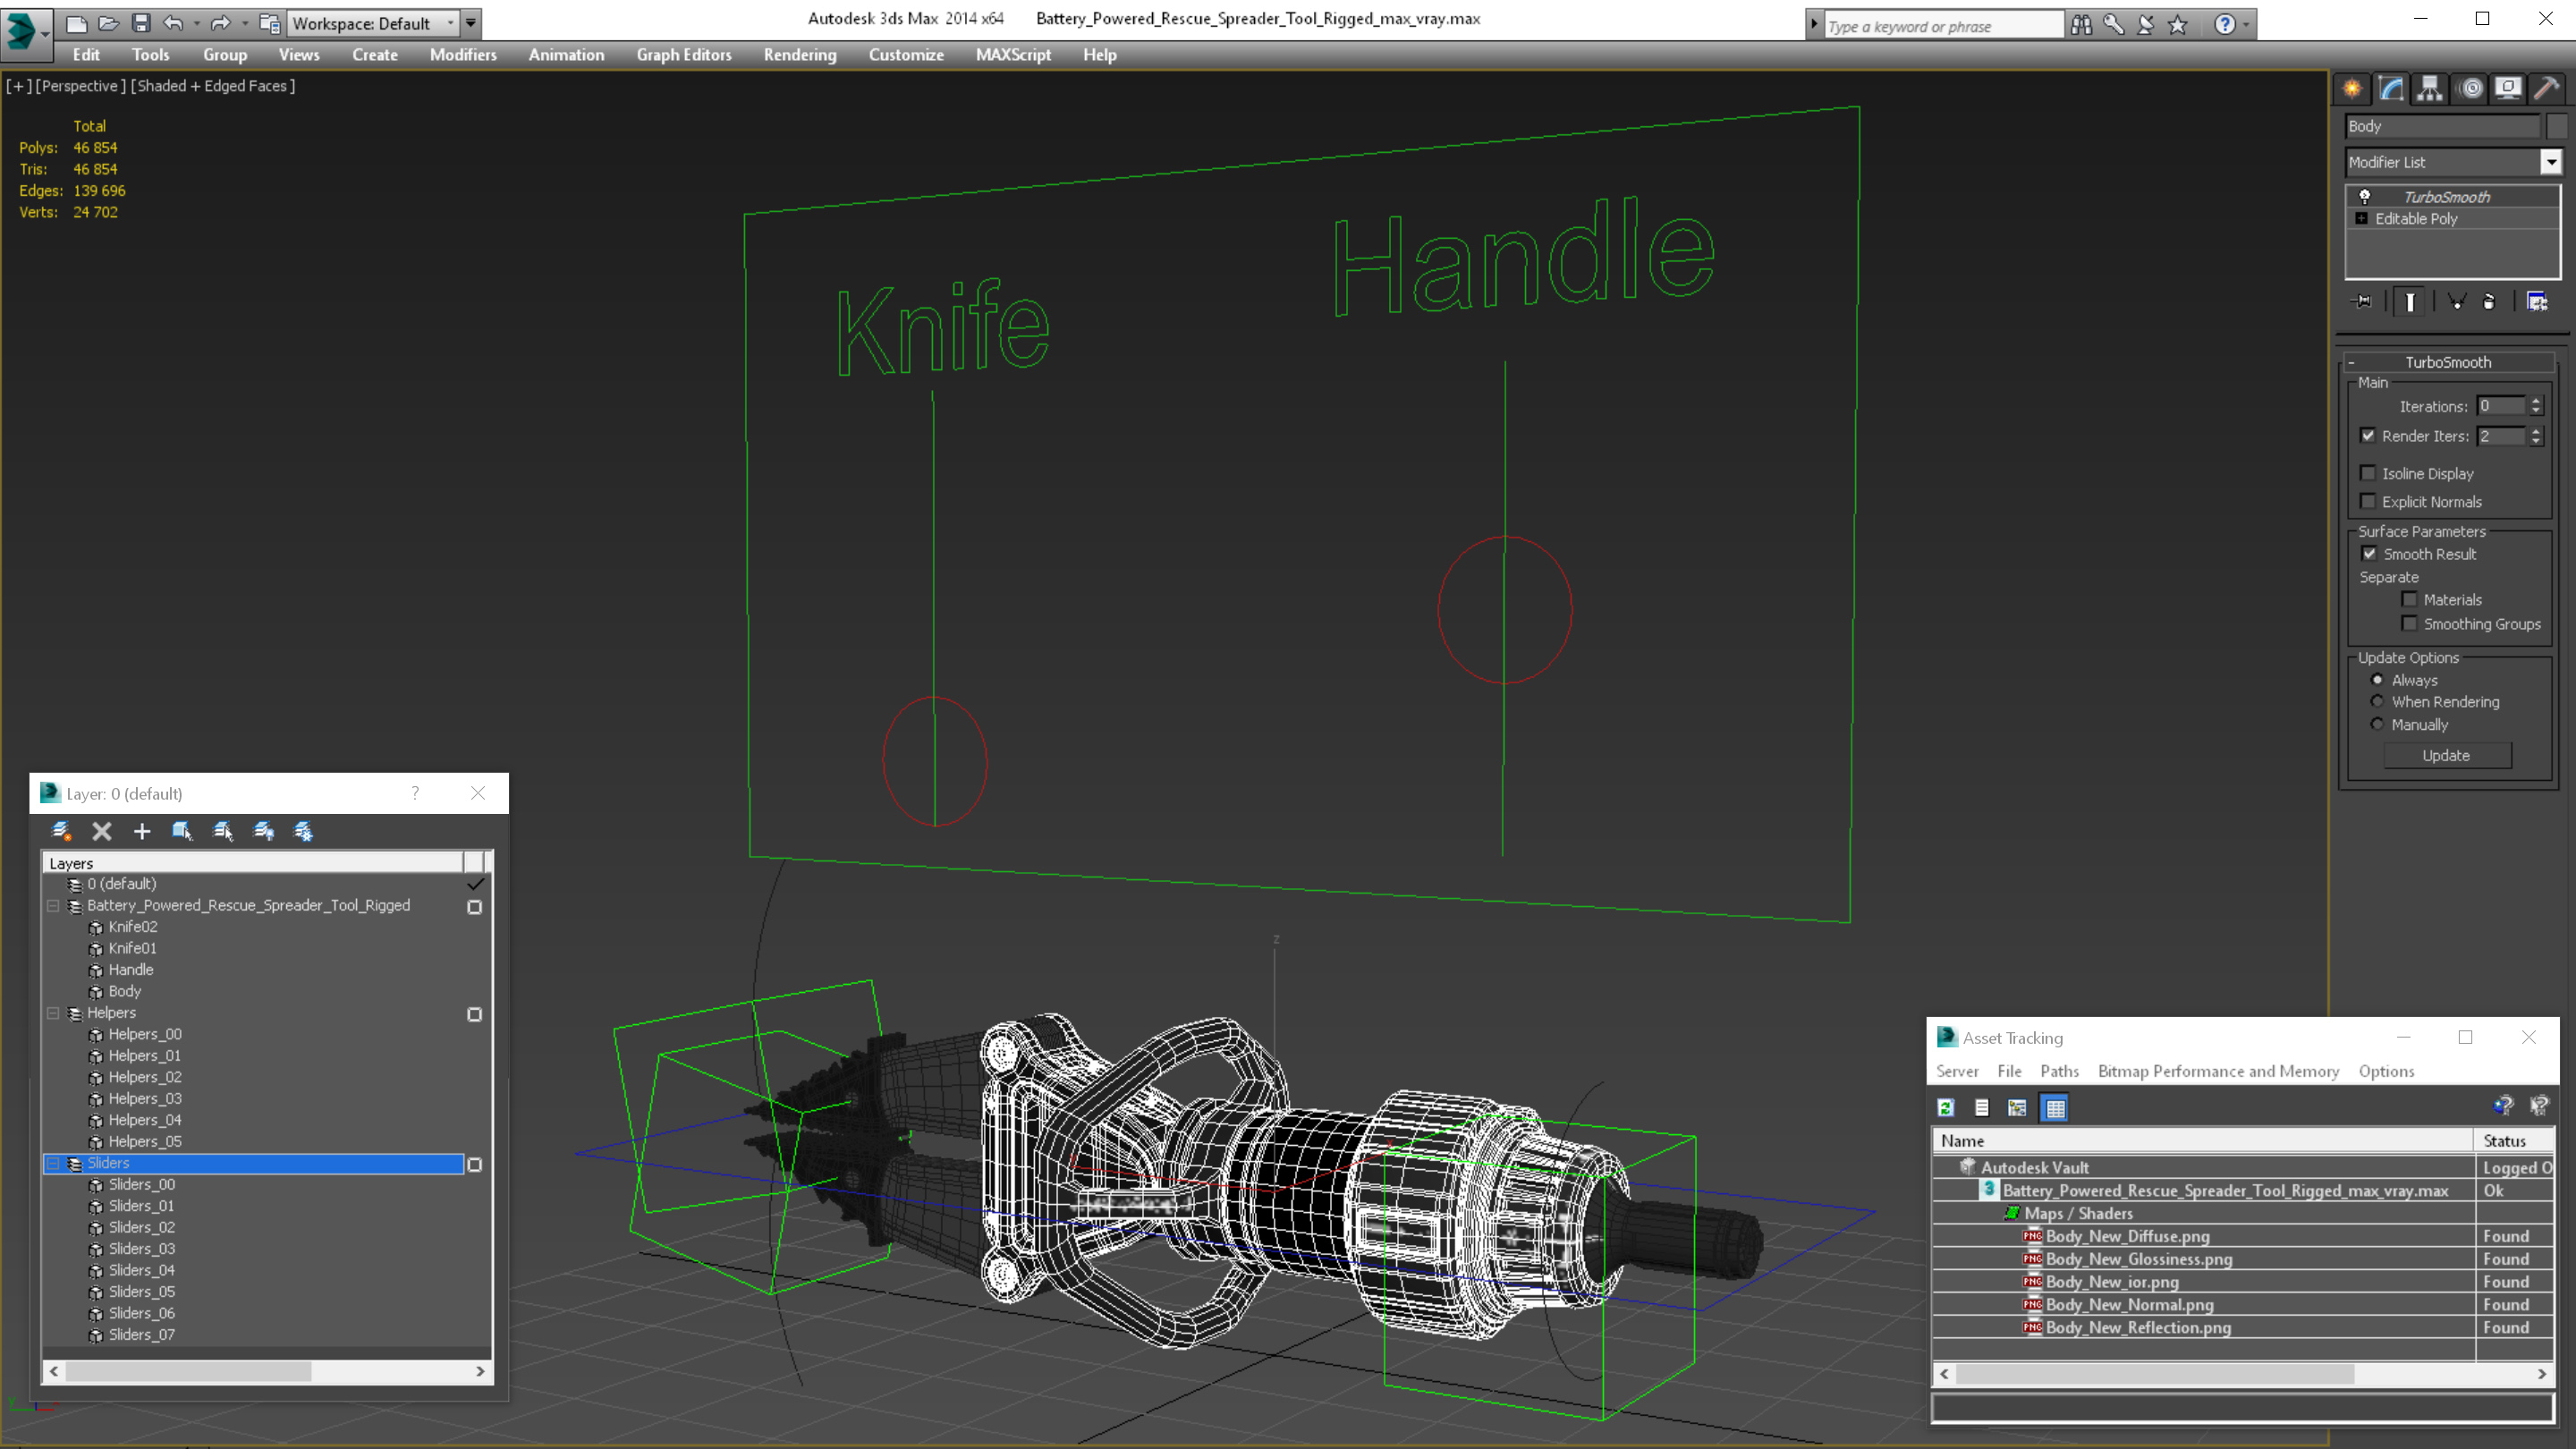Screen dimensions: 2576x1449
Task: Click the key Subscription Center icon
Action: (2113, 25)
